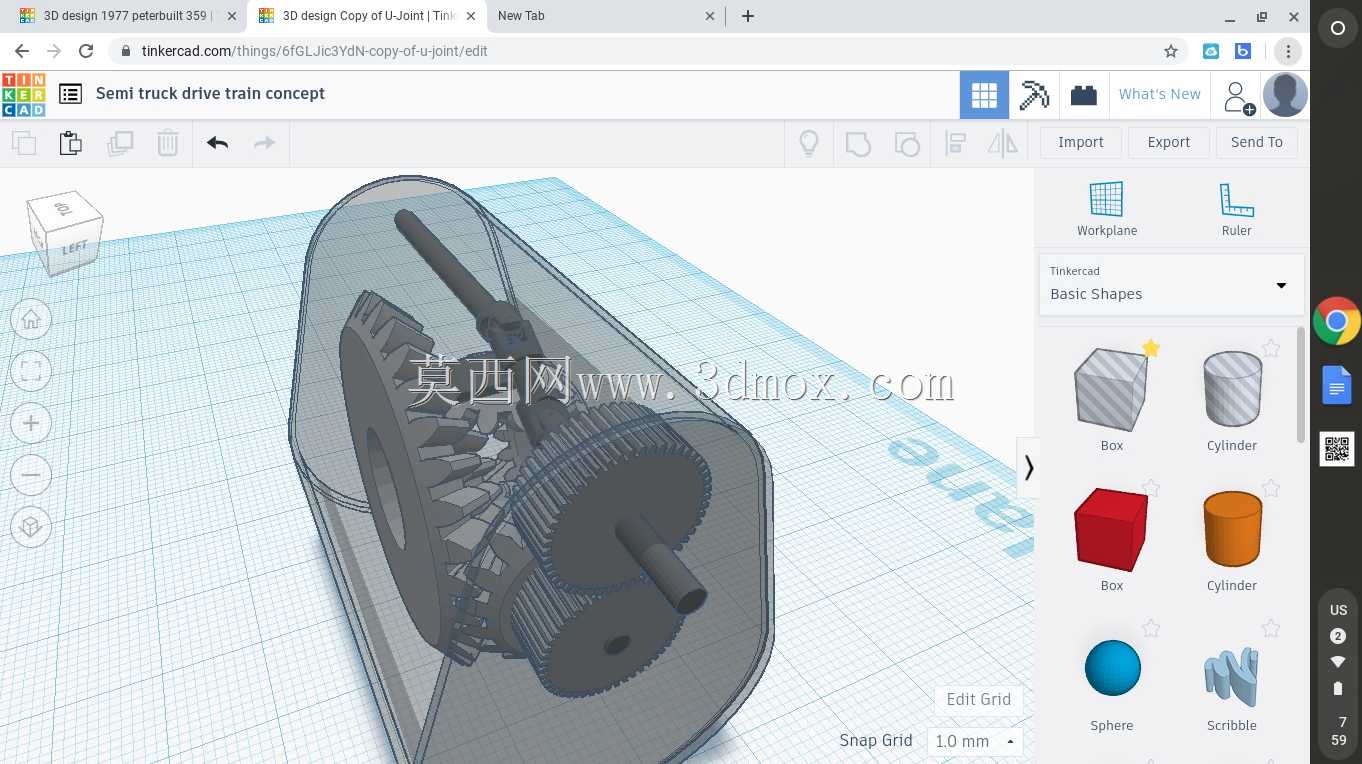The width and height of the screenshot is (1362, 764).
Task: Open the QR code app in shelf
Action: (x=1337, y=449)
